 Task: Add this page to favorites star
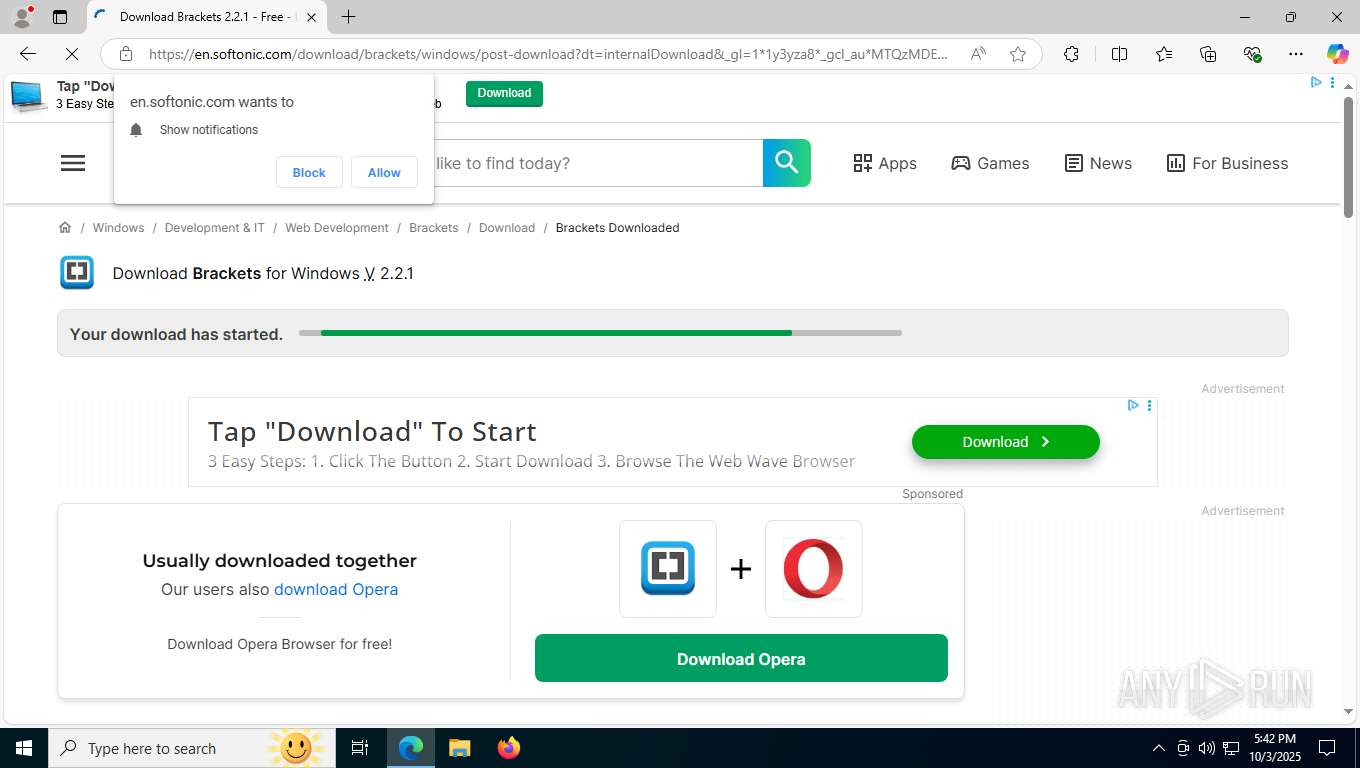pos(1018,54)
